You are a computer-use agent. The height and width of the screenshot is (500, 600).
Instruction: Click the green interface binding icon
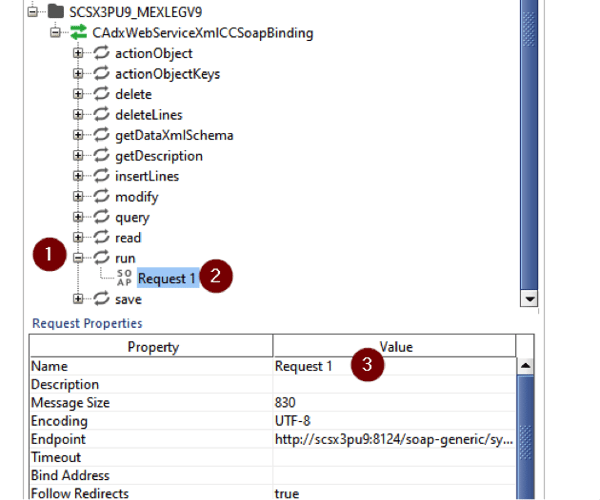[78, 32]
